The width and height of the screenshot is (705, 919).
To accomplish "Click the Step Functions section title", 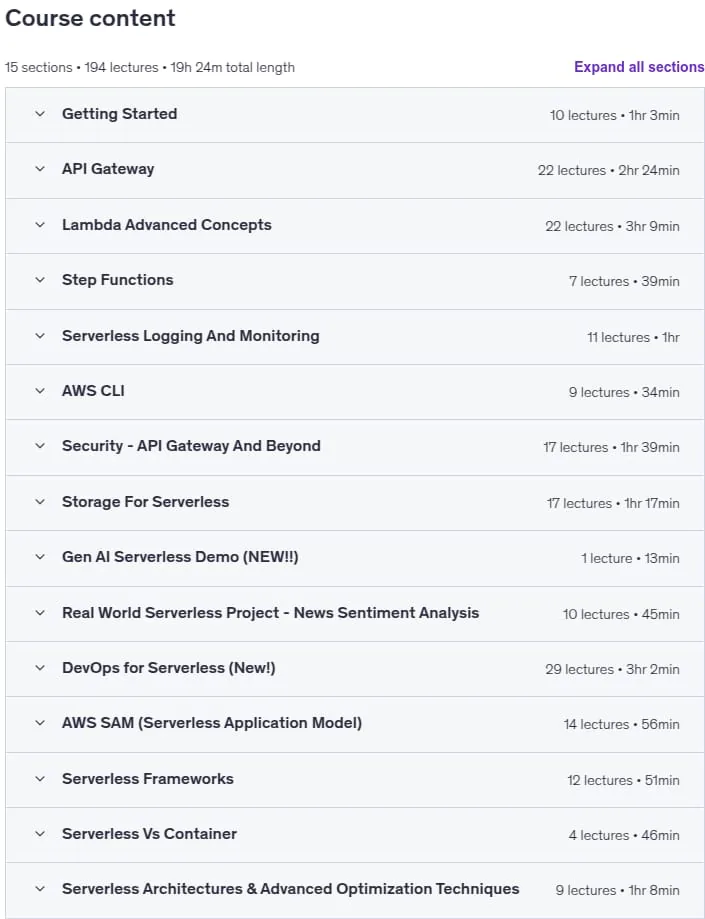I will tap(117, 280).
